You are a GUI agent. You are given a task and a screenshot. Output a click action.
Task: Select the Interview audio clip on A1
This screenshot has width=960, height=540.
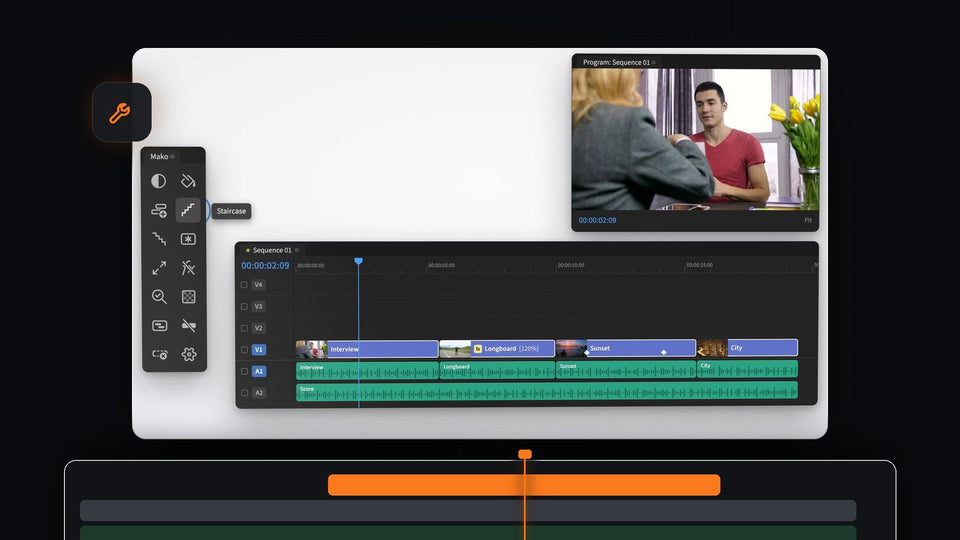point(367,370)
